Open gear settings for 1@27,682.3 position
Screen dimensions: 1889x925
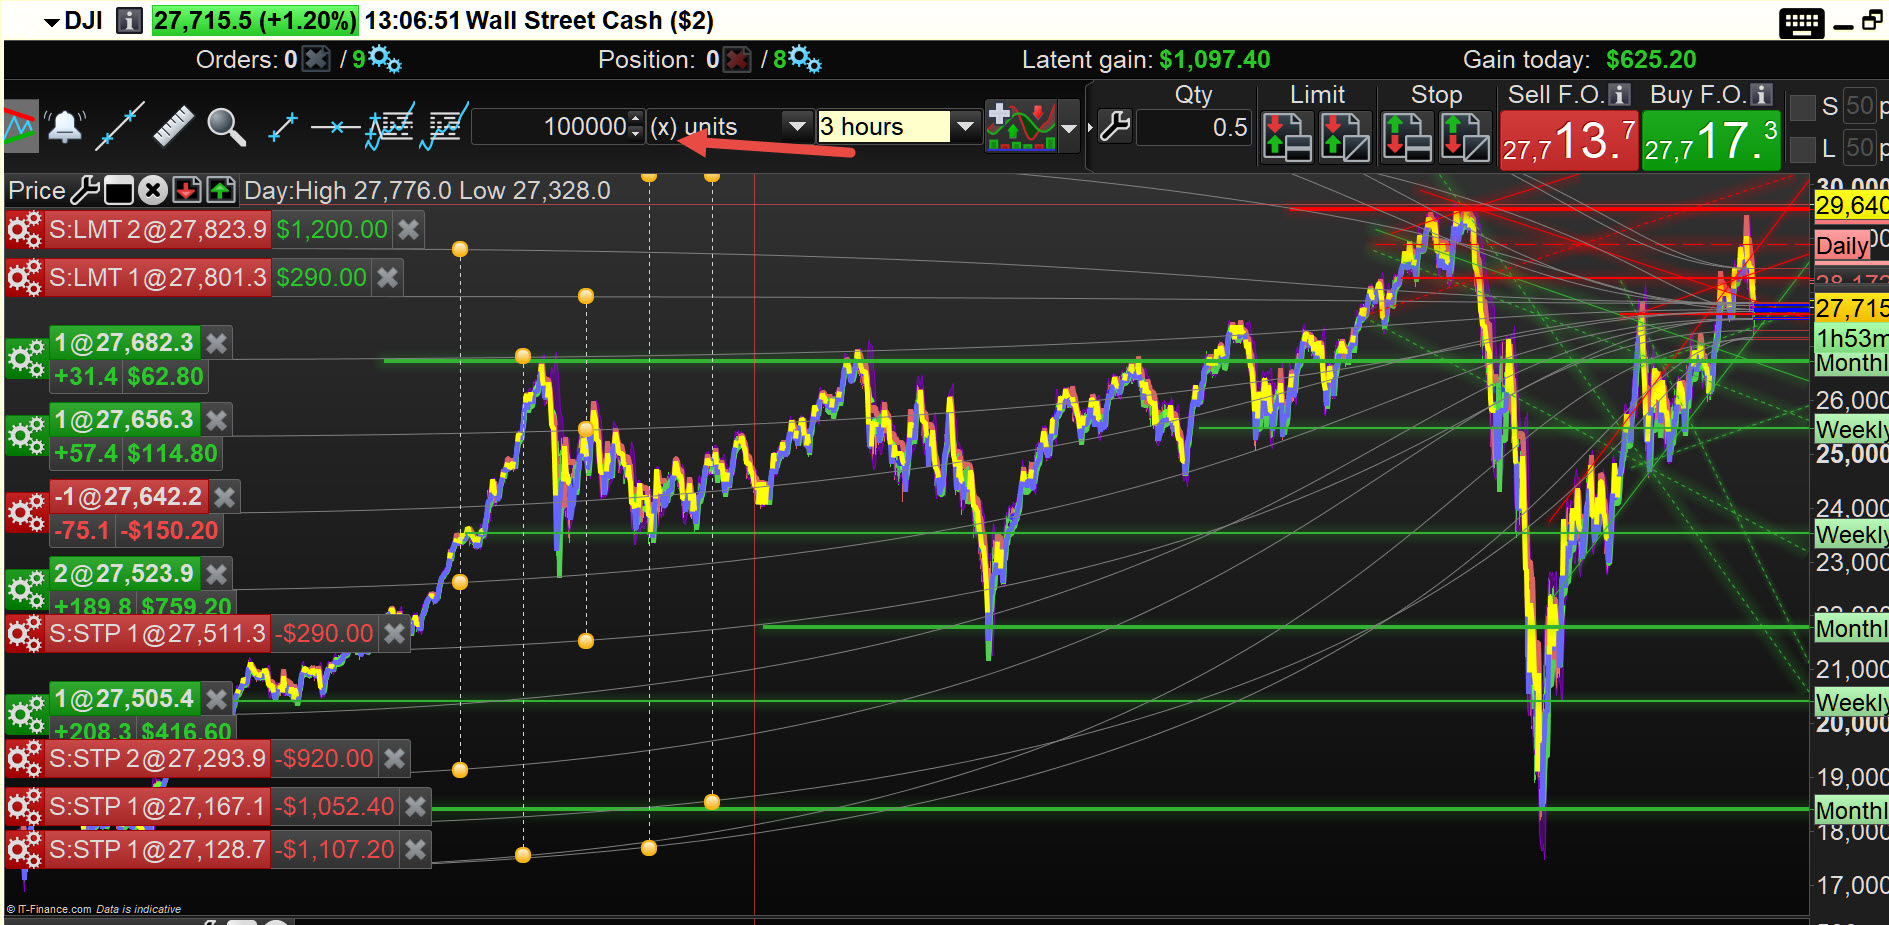[27, 357]
